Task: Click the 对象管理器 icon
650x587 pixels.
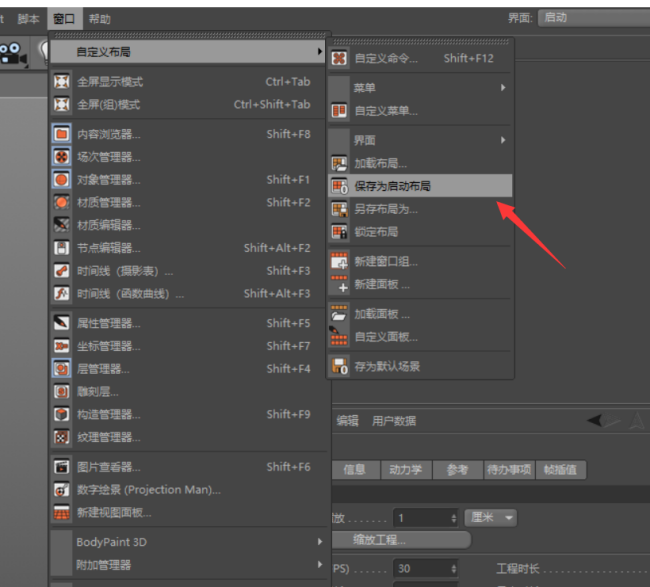Action: pyautogui.click(x=61, y=179)
